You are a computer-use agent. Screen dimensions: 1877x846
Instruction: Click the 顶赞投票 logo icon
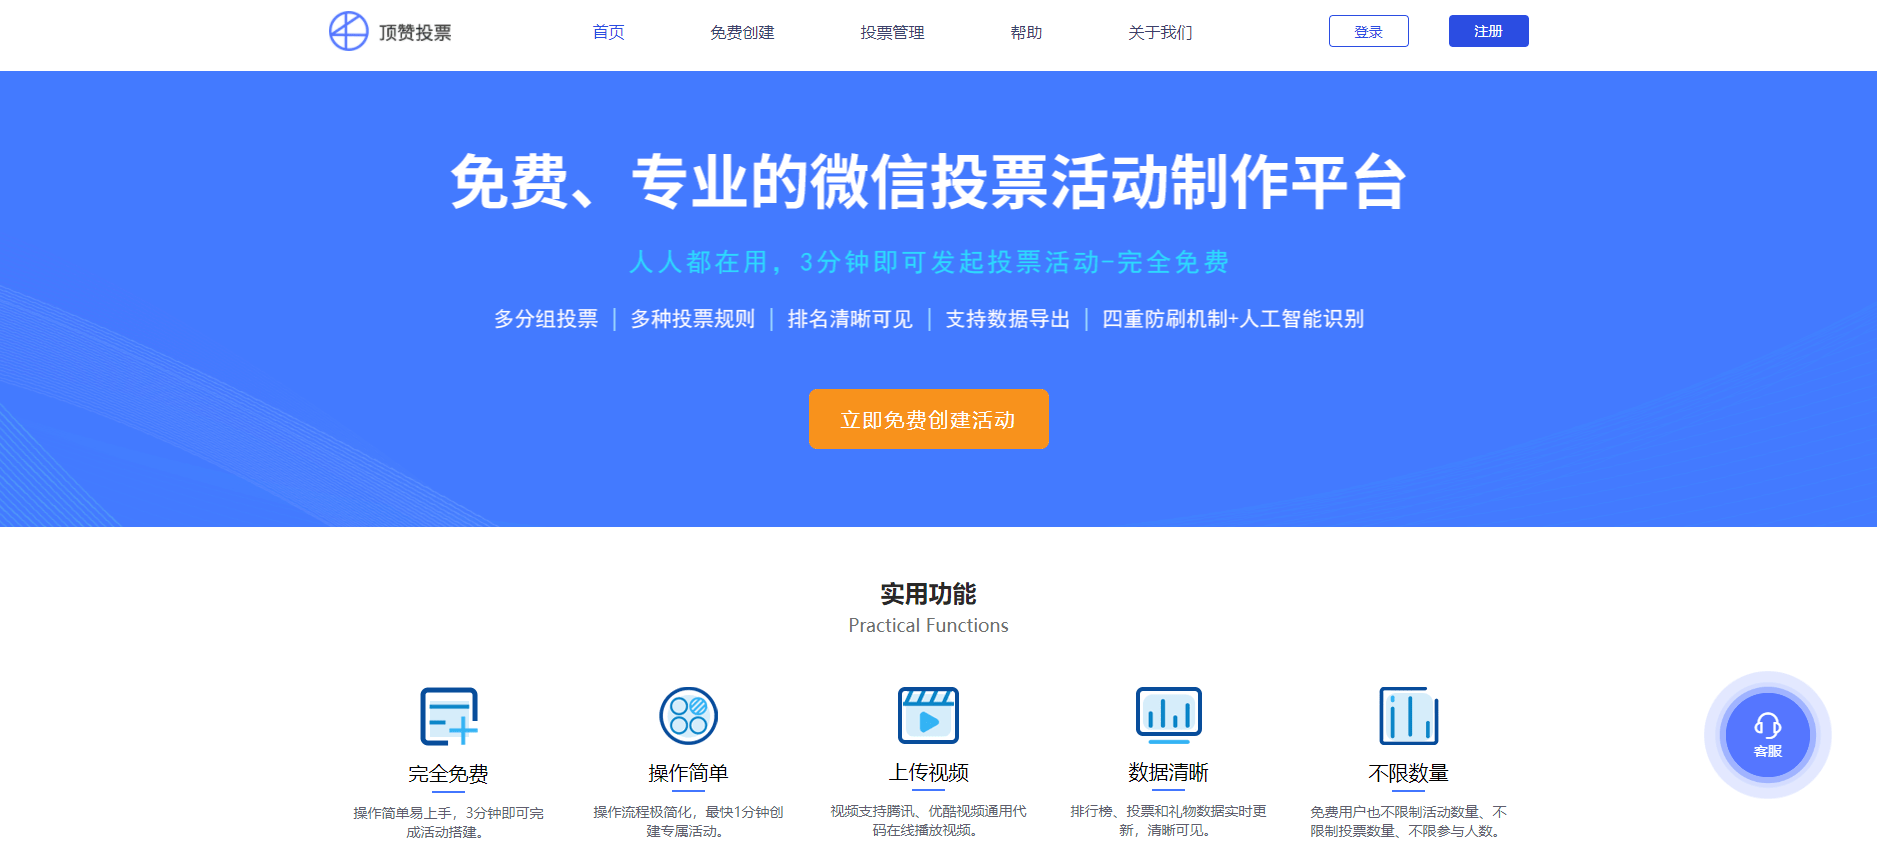(x=349, y=31)
